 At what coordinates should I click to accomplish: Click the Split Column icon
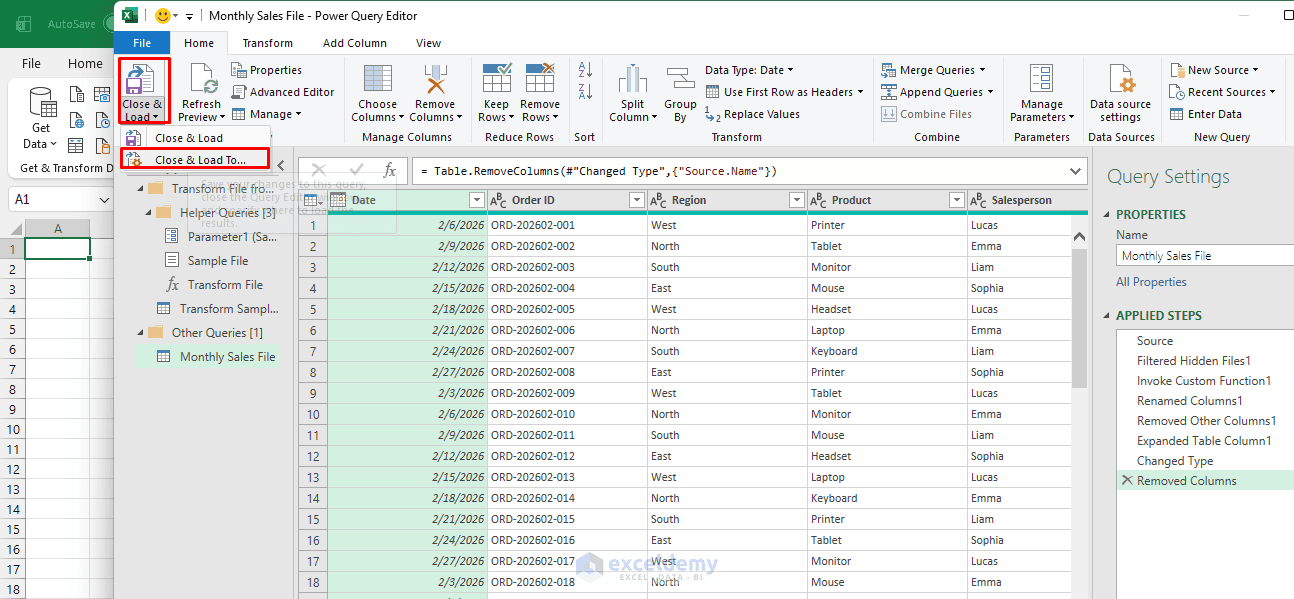[632, 79]
